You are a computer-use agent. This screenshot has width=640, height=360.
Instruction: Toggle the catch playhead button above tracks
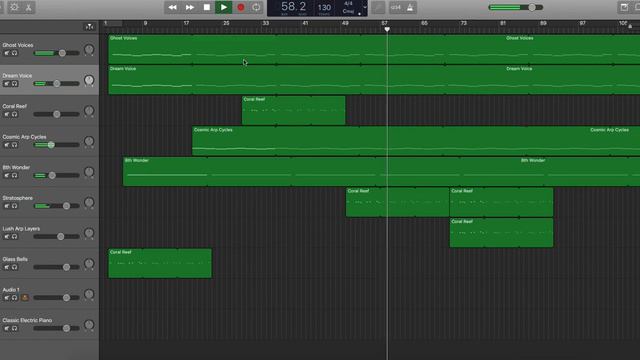[x=89, y=27]
